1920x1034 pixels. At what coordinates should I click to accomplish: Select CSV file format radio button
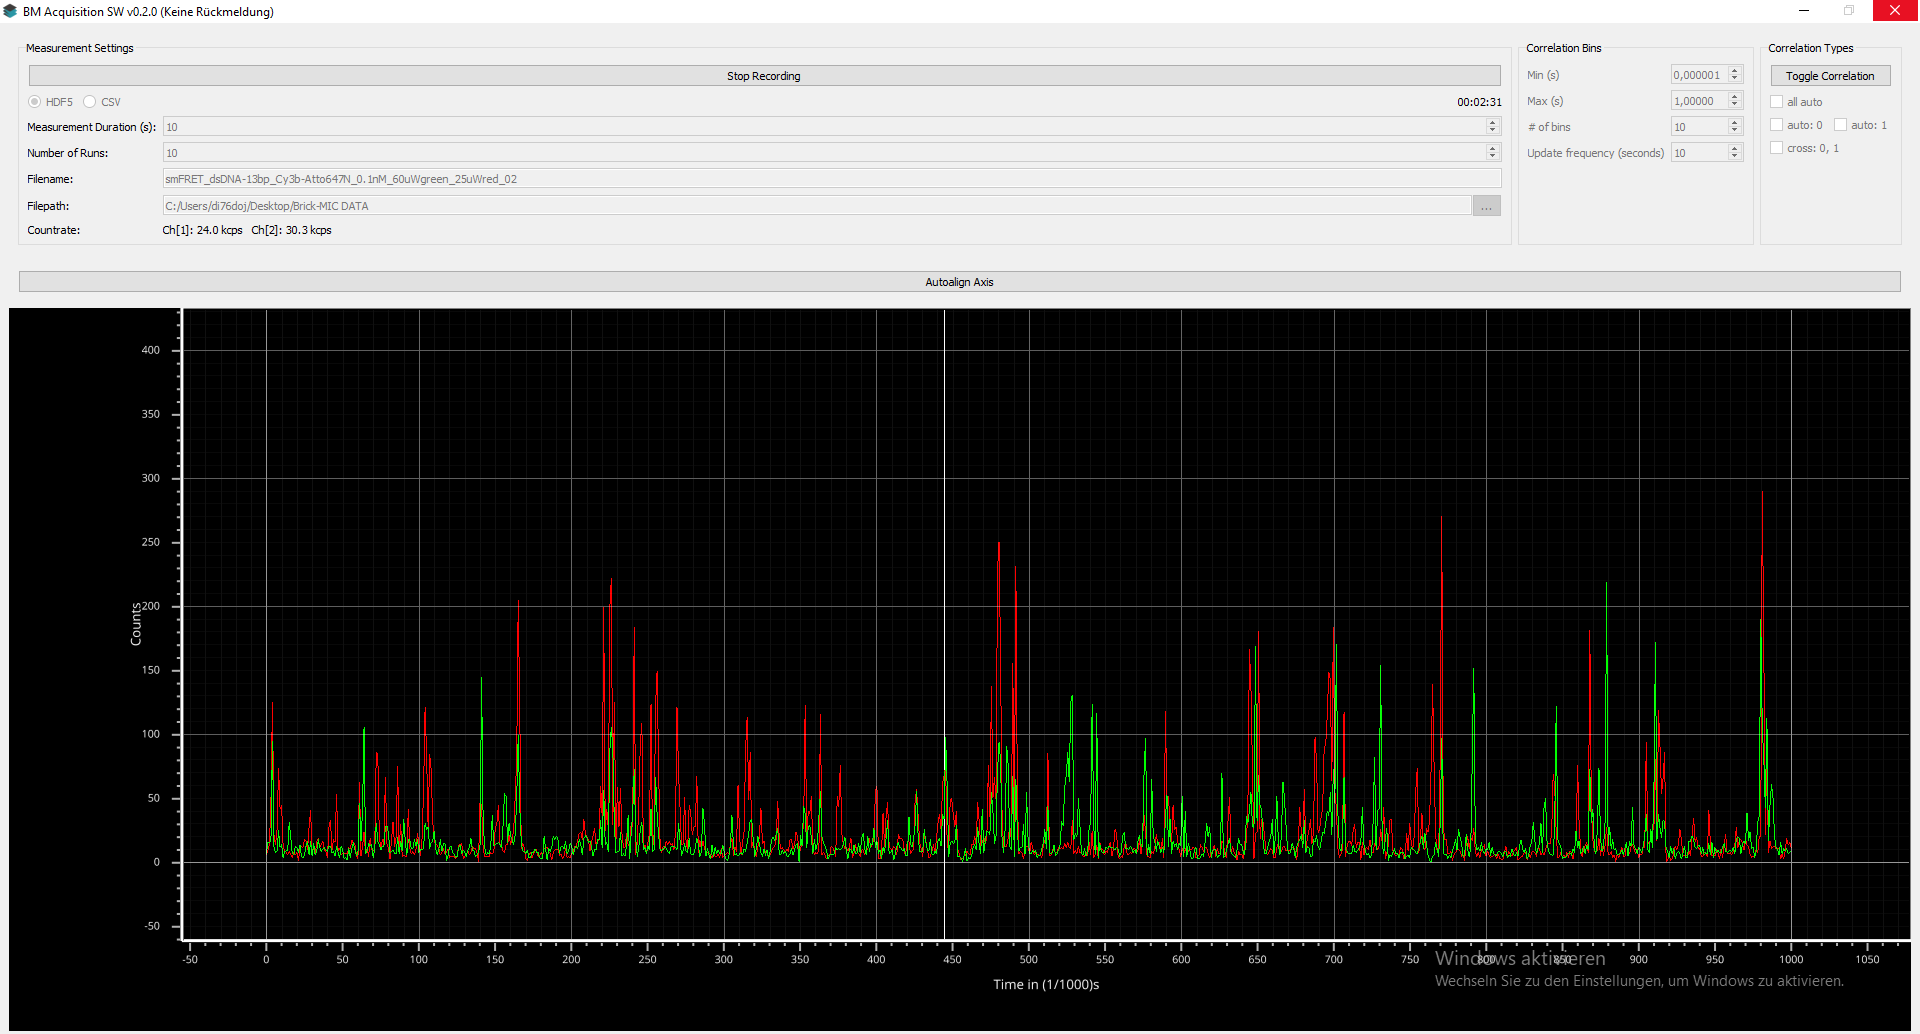pyautogui.click(x=90, y=102)
